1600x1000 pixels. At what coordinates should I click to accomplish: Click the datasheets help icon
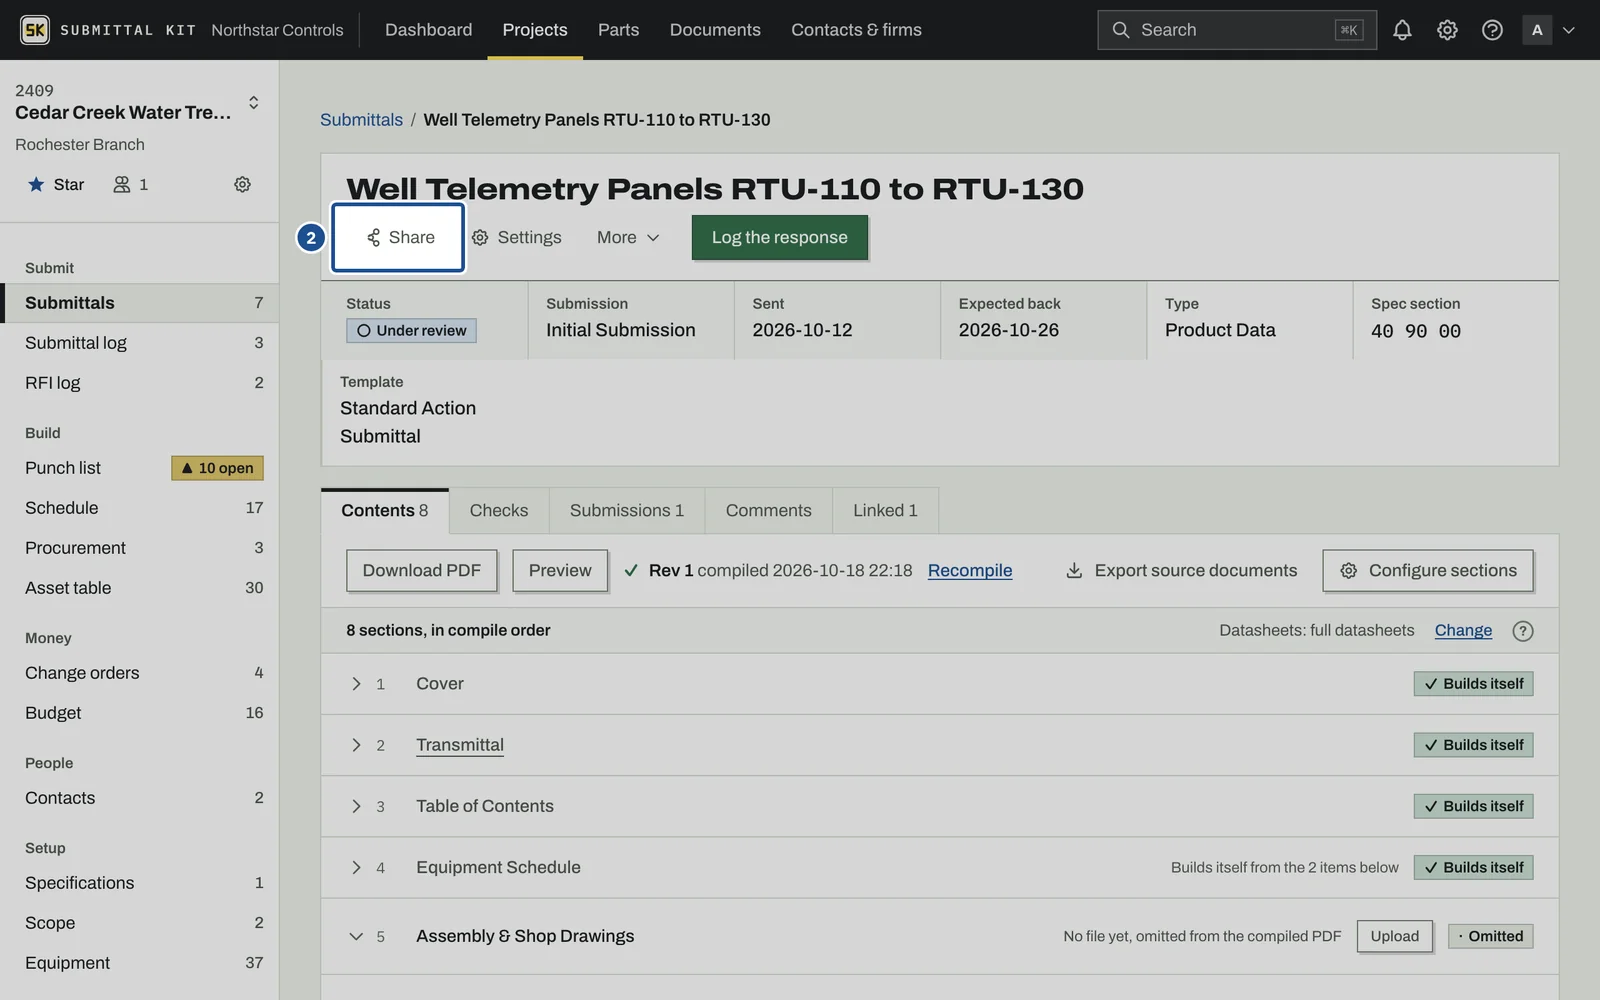[x=1522, y=631]
